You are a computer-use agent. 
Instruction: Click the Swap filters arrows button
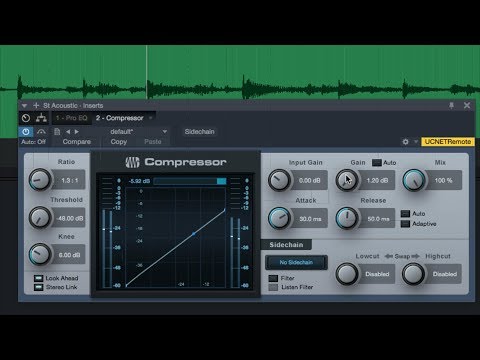[402, 256]
